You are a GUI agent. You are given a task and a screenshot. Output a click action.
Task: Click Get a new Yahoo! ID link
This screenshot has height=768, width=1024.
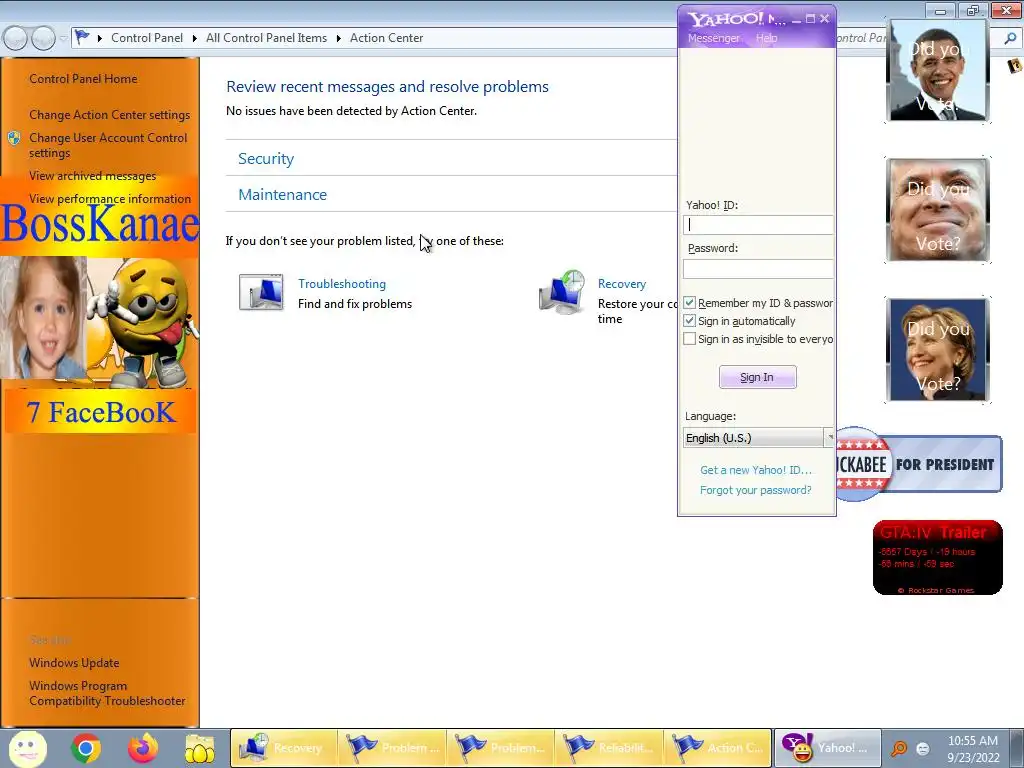pos(756,470)
